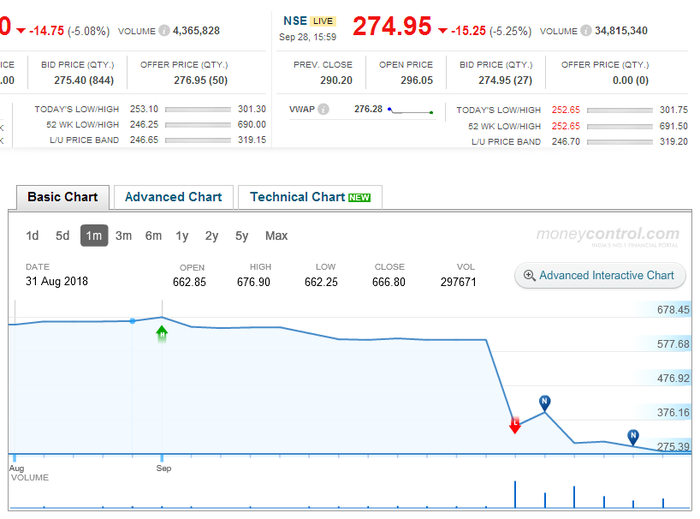
Task: Open the Basic Chart tab
Action: pyautogui.click(x=63, y=197)
